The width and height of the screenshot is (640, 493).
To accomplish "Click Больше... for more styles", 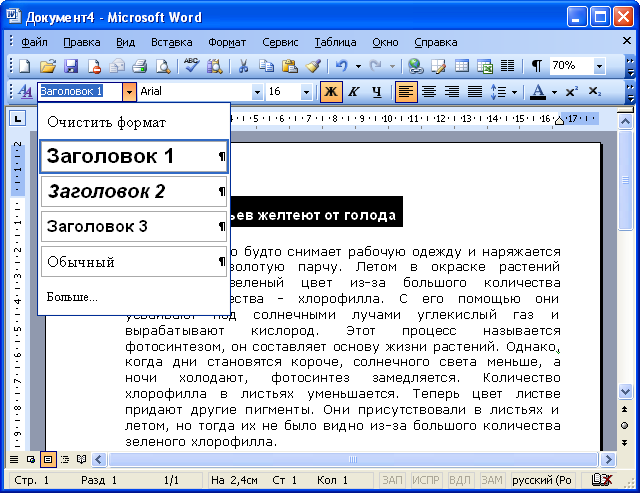I will pyautogui.click(x=72, y=297).
